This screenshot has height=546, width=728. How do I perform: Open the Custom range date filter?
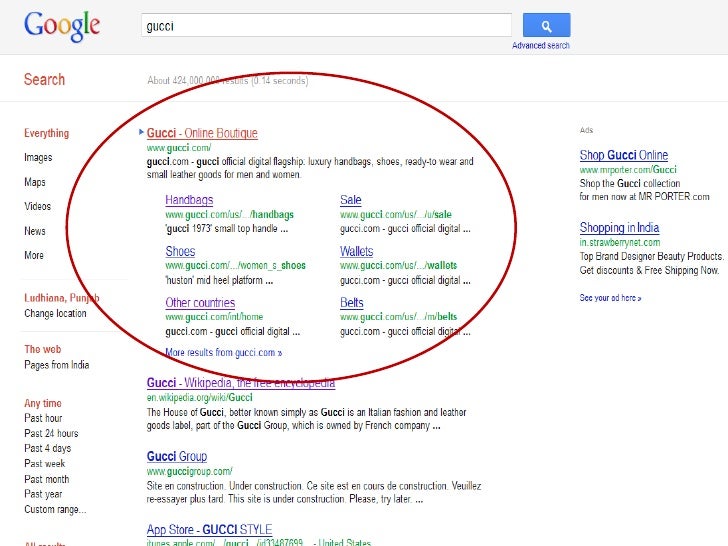coord(55,509)
